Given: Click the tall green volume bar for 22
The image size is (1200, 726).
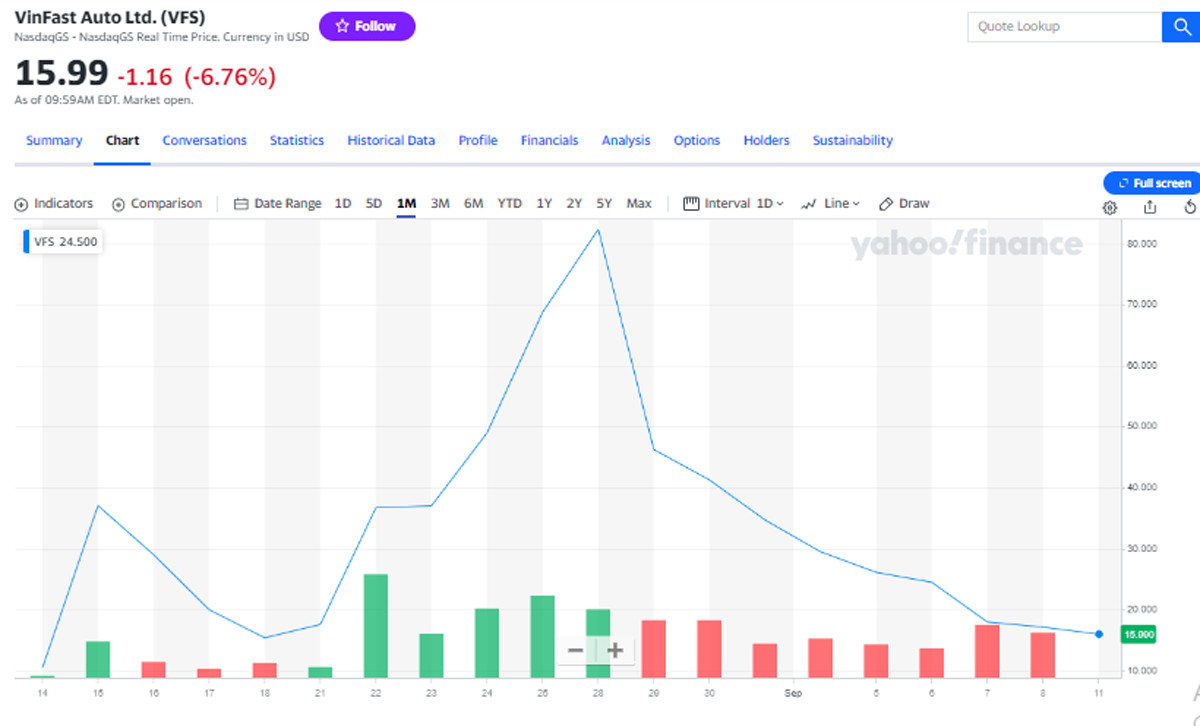Looking at the screenshot, I should click(375, 626).
